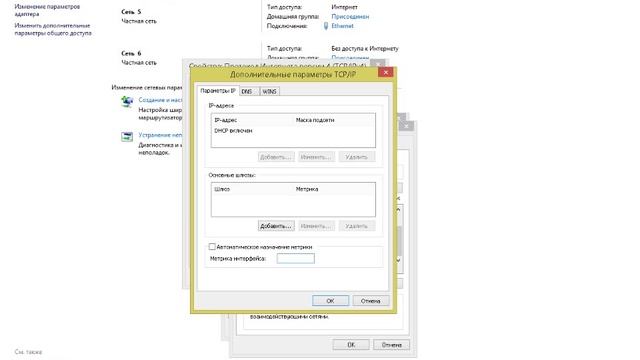Click Удалить under IP-адреса list
Viewport: 640px width, 360px height.
pos(356,157)
